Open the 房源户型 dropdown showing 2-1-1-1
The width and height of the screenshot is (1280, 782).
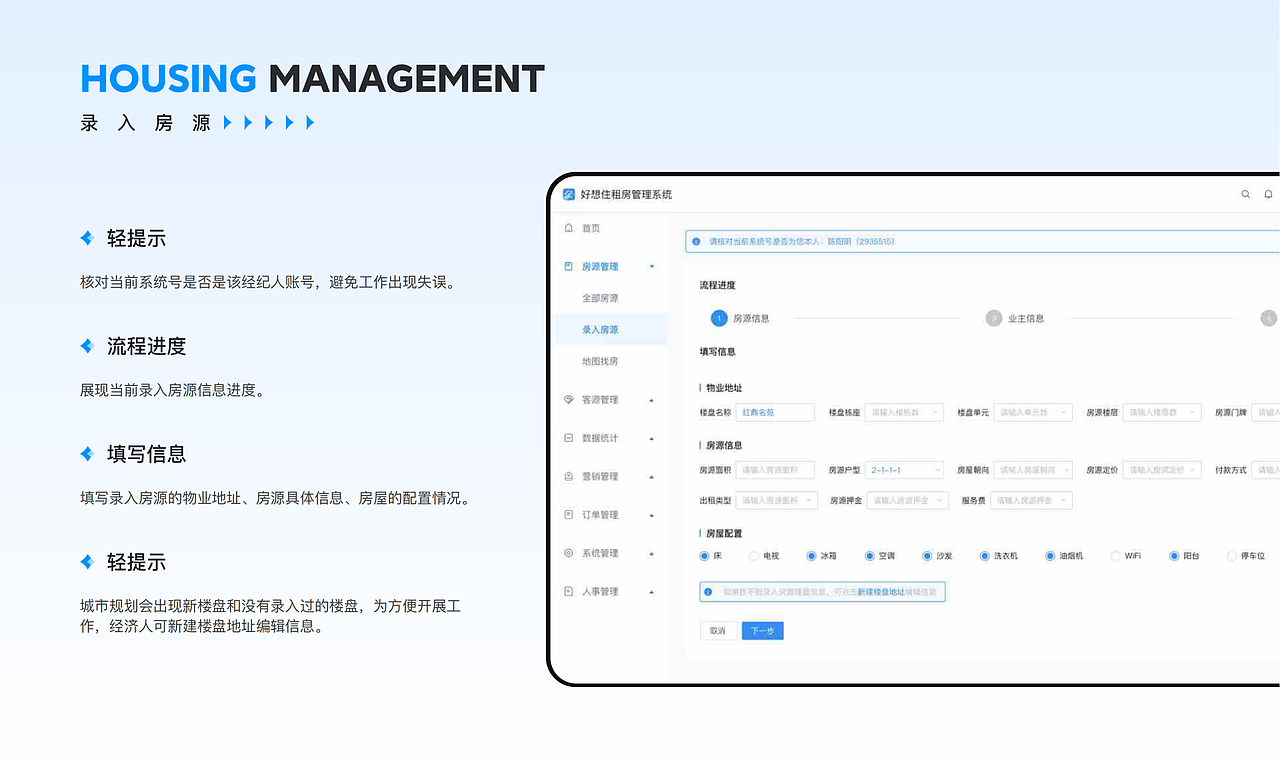coord(904,470)
